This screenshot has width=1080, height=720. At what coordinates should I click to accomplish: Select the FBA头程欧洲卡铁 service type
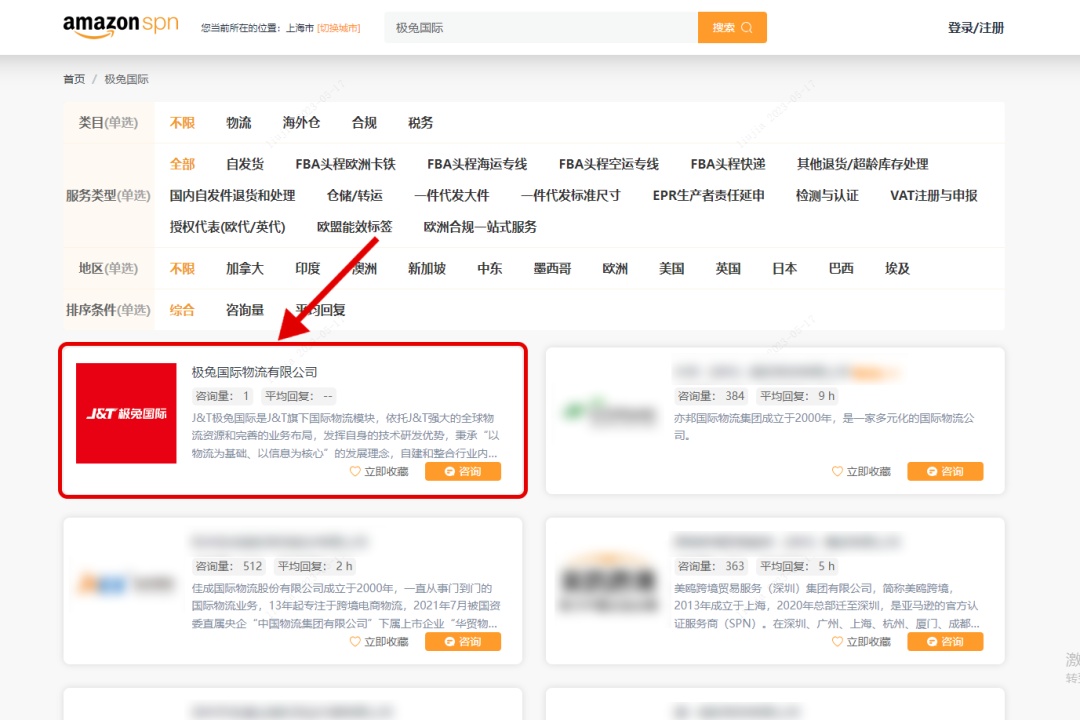point(345,164)
